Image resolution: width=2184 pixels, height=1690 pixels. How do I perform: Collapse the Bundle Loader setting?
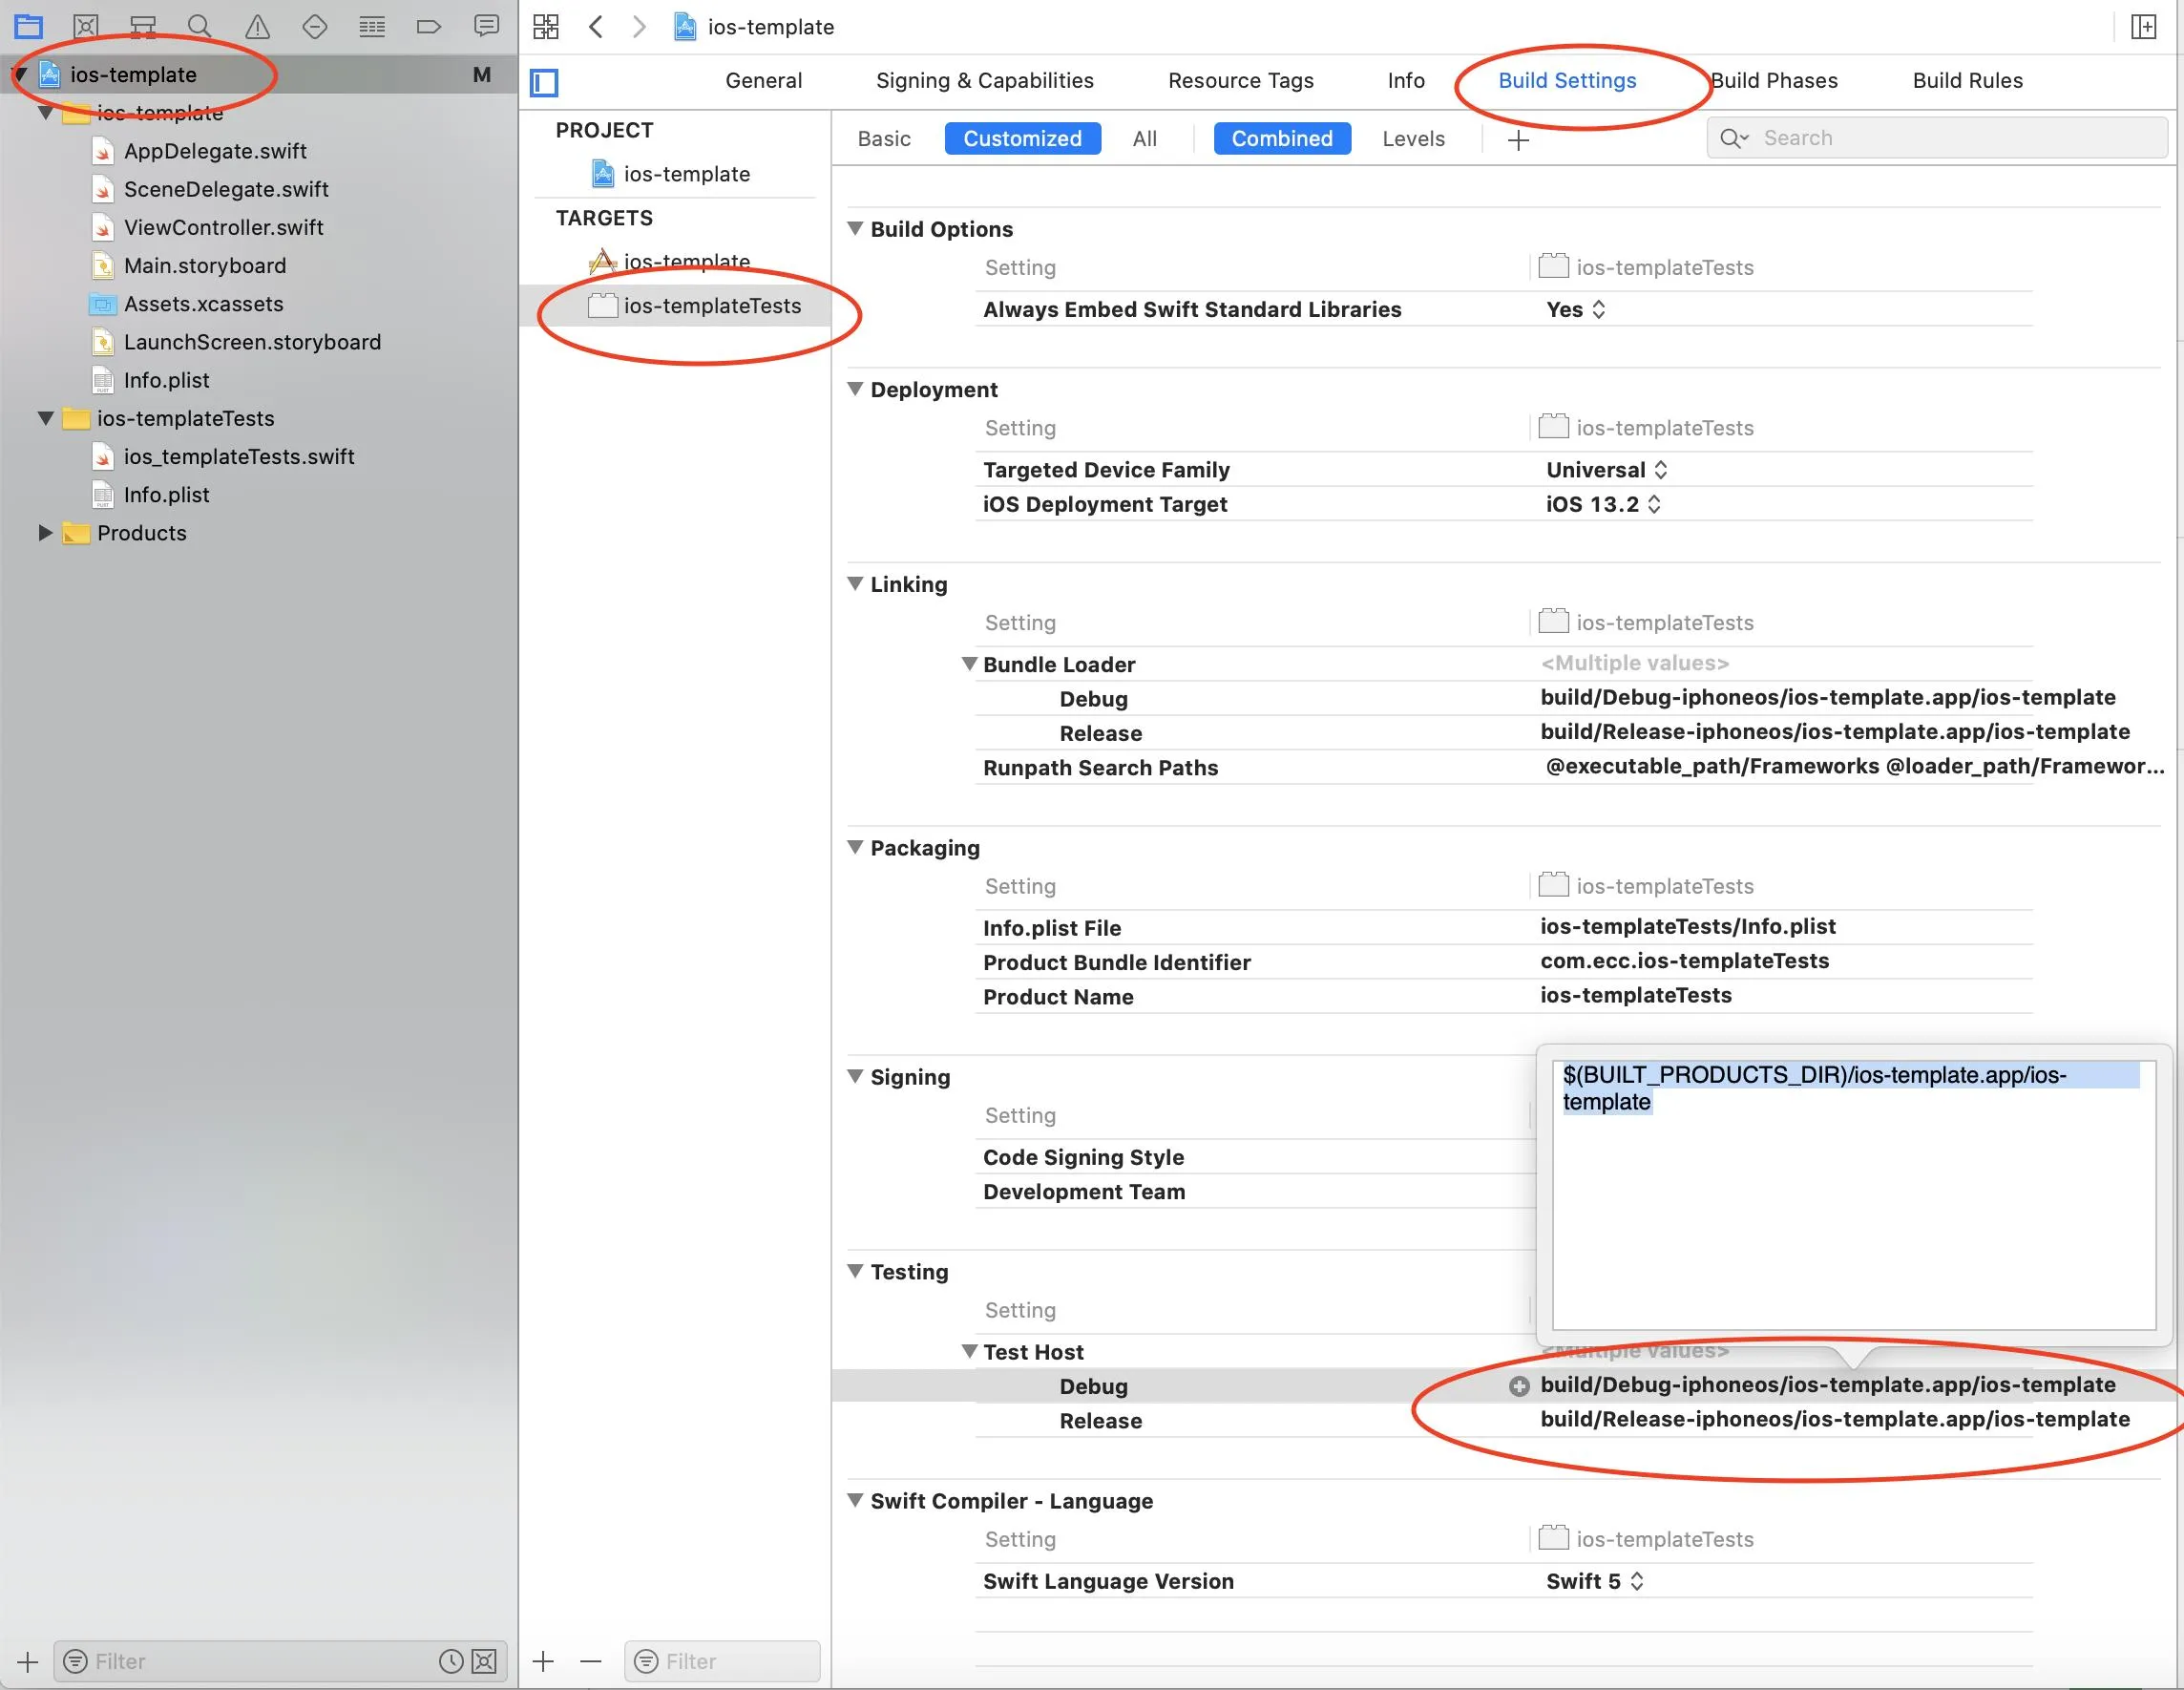[968, 664]
